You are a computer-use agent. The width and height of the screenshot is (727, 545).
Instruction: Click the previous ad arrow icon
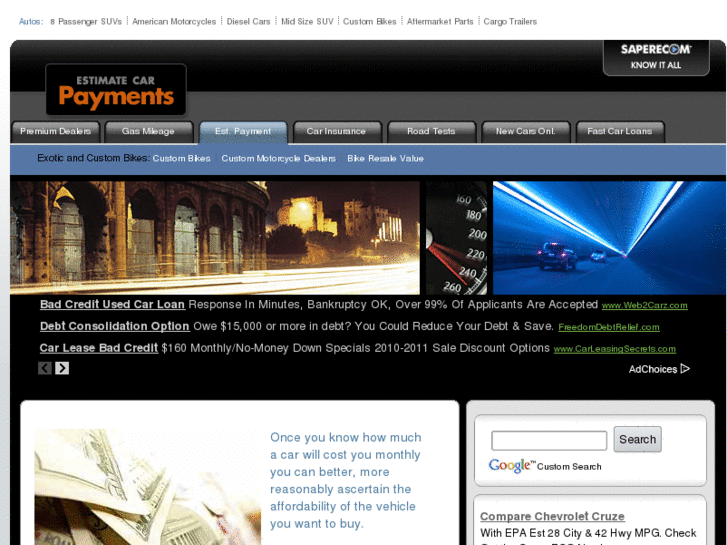point(45,368)
